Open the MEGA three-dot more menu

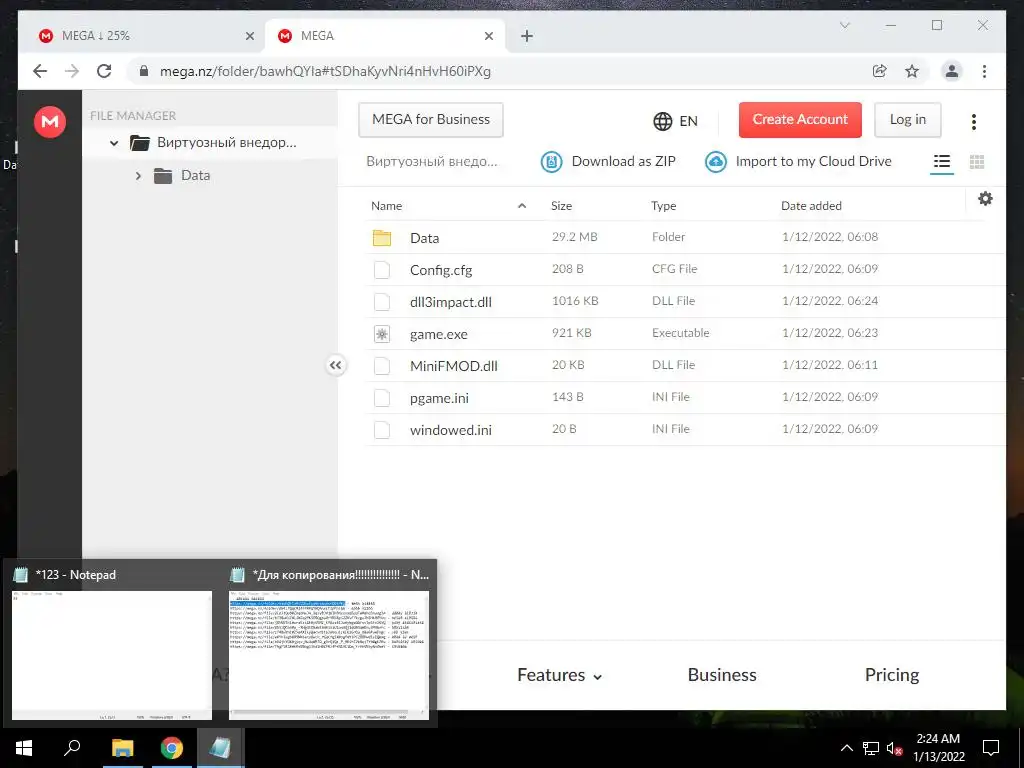point(974,121)
